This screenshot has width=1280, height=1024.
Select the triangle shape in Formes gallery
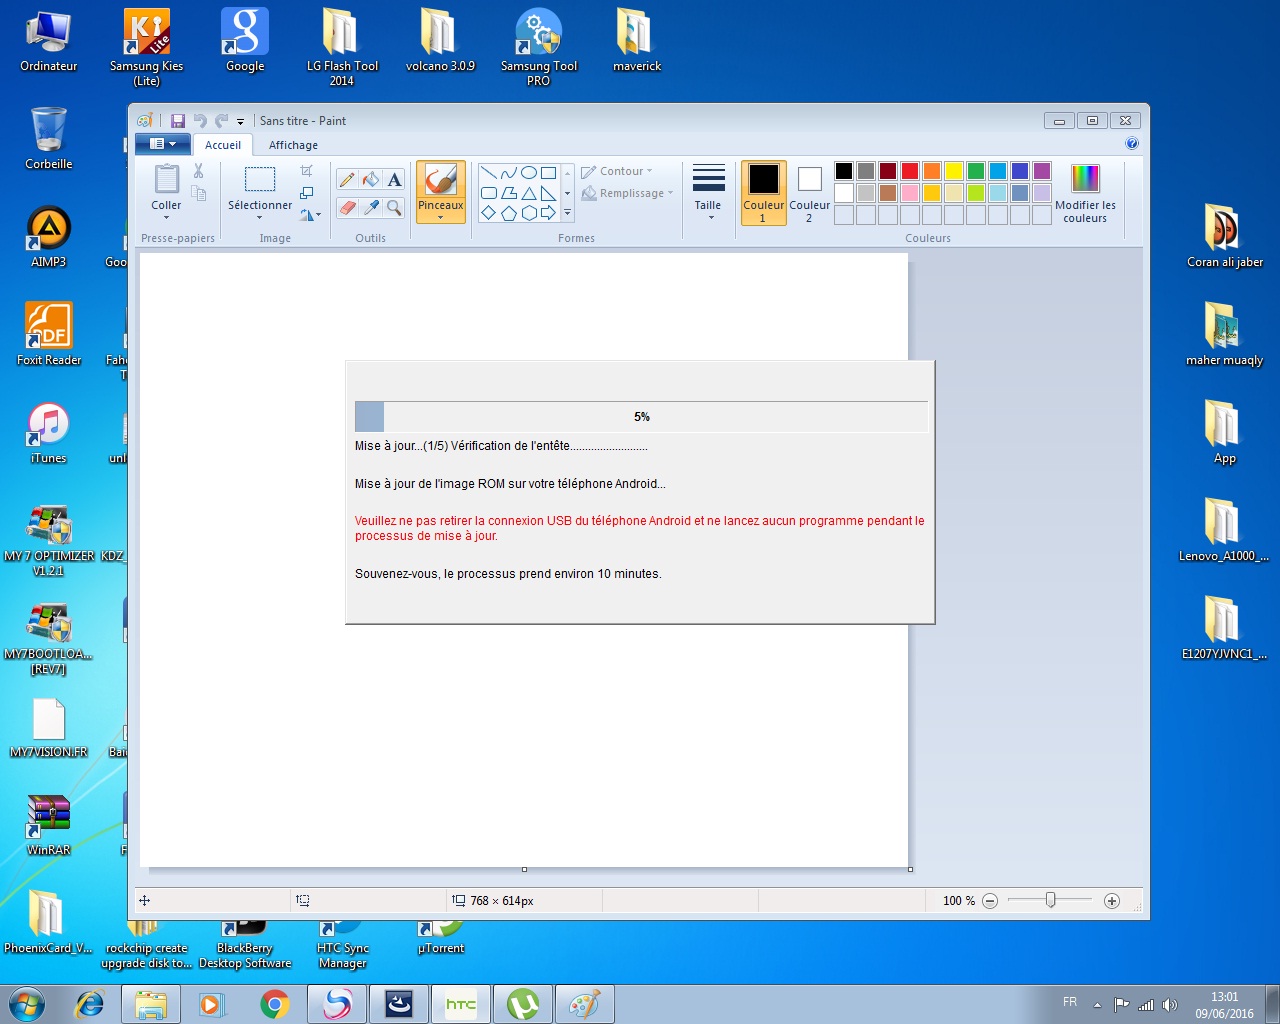pyautogui.click(x=529, y=193)
